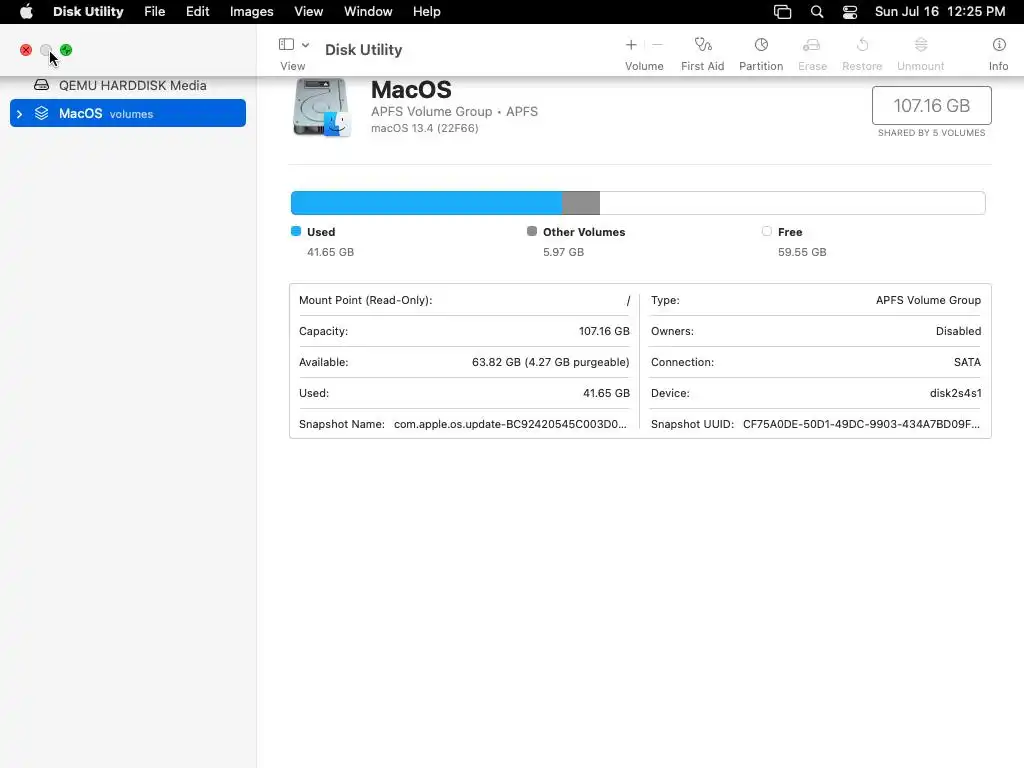The height and width of the screenshot is (768, 1024).
Task: Open Spotlight search icon
Action: pyautogui.click(x=816, y=12)
